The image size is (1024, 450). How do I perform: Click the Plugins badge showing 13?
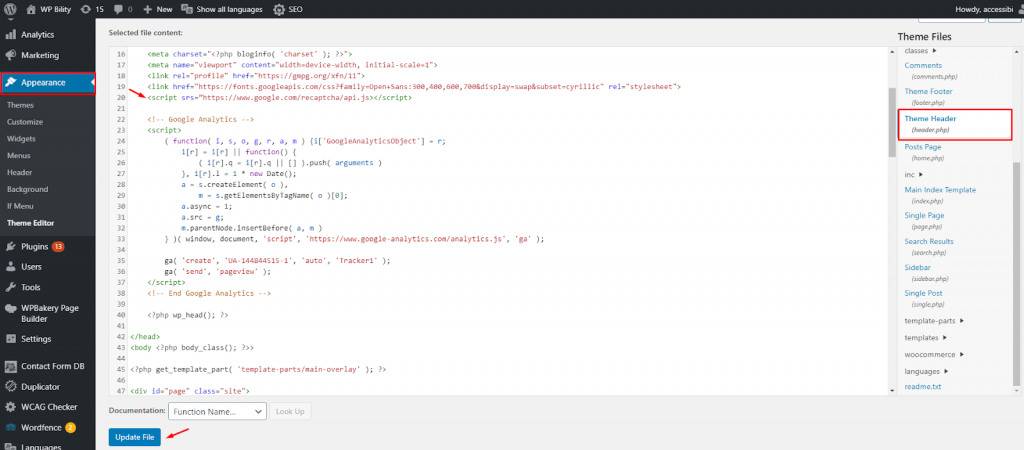coord(58,247)
